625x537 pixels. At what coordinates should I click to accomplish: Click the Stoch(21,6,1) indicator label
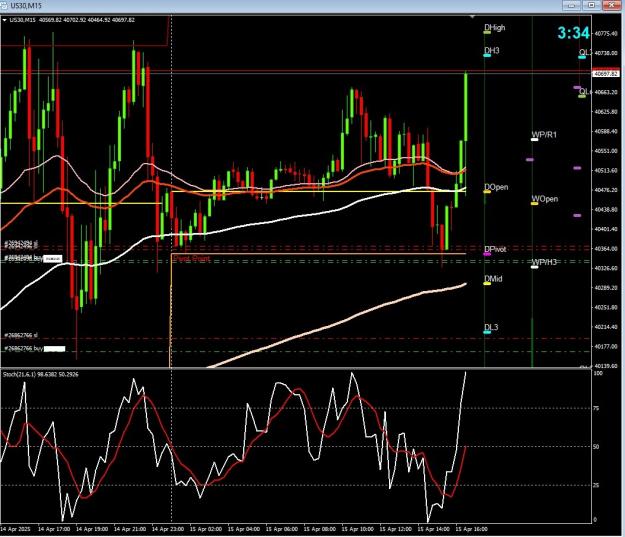click(x=41, y=374)
